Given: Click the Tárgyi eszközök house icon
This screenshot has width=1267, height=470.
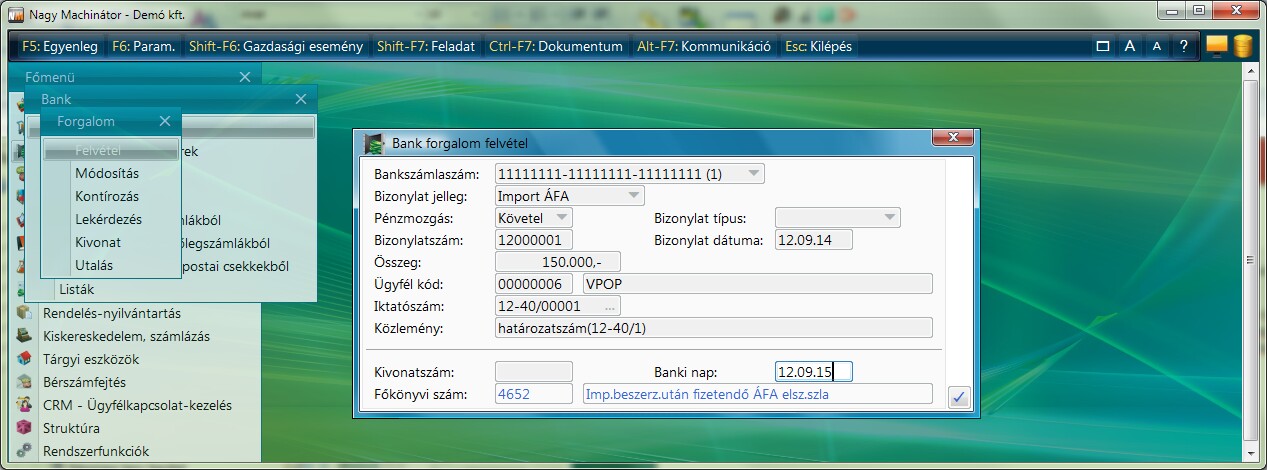Looking at the screenshot, I should (25, 359).
